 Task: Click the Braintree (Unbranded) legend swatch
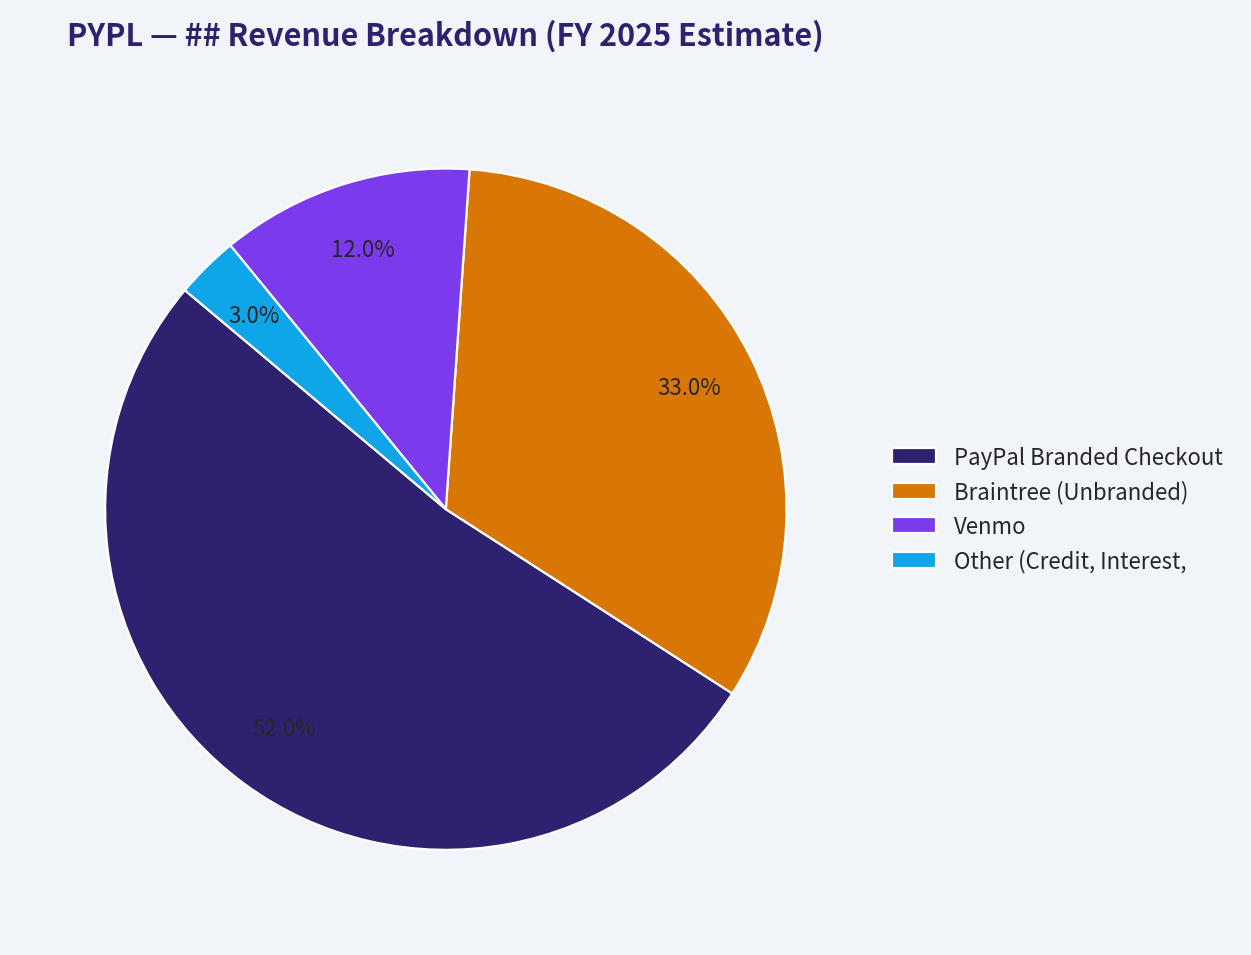[914, 491]
